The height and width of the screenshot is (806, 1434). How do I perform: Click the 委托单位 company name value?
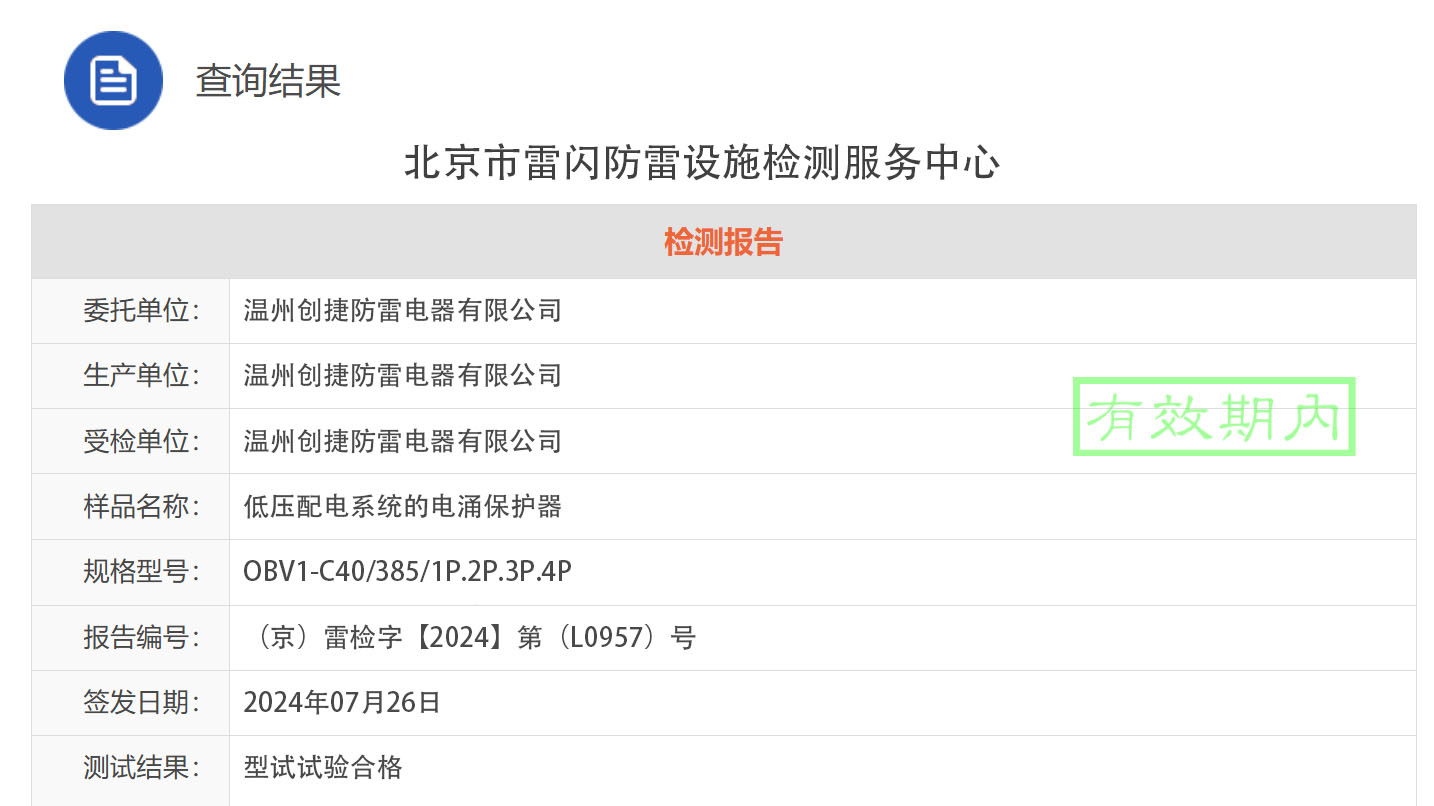(x=402, y=311)
